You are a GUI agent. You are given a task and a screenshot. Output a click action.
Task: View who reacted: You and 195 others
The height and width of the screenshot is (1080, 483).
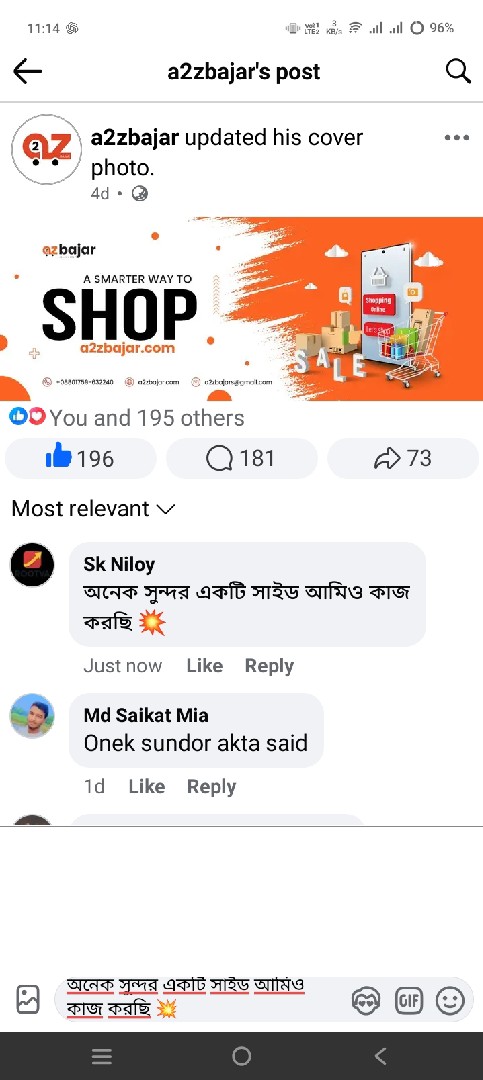point(127,418)
